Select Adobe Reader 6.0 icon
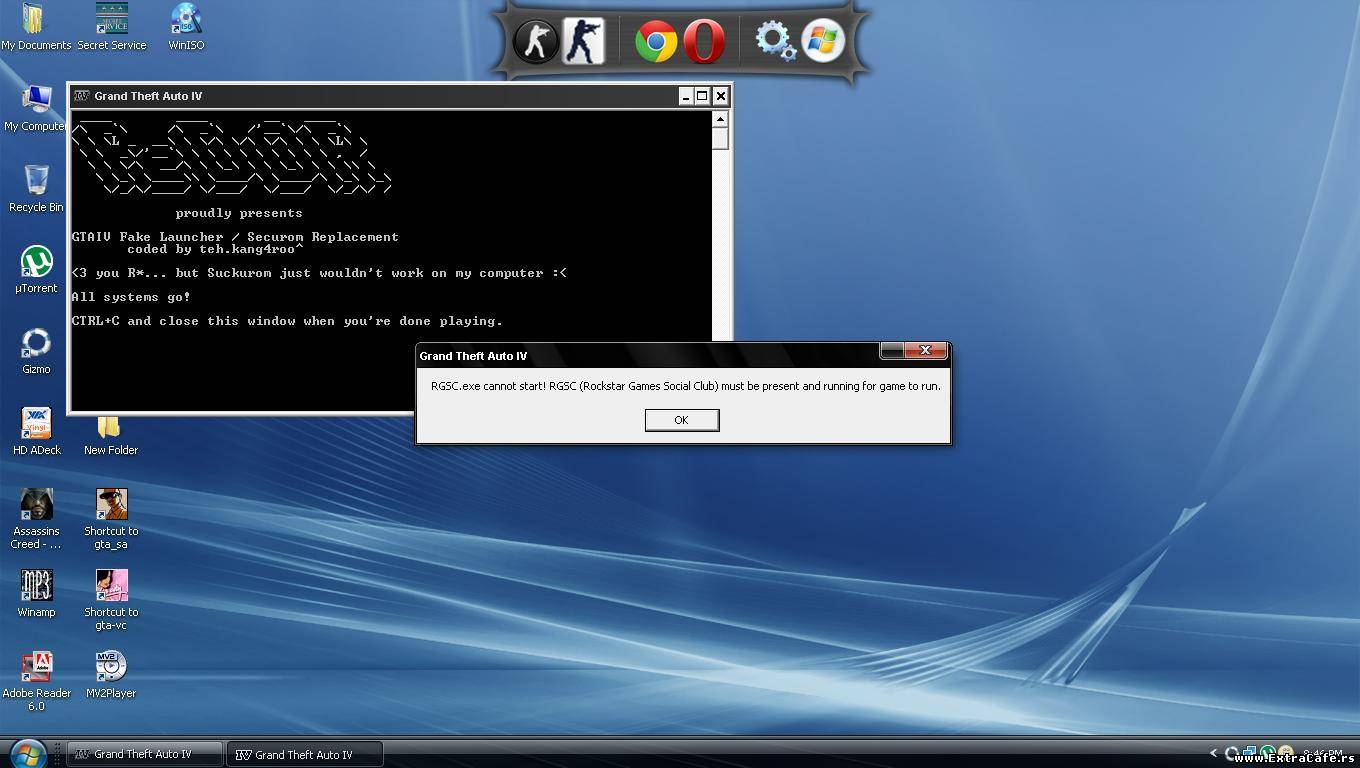 (36, 681)
